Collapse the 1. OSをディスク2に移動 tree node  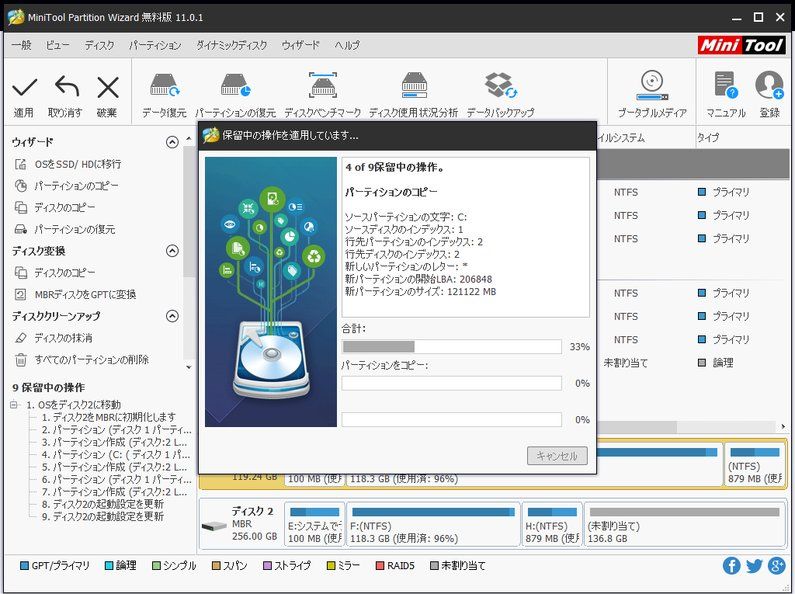pos(14,404)
